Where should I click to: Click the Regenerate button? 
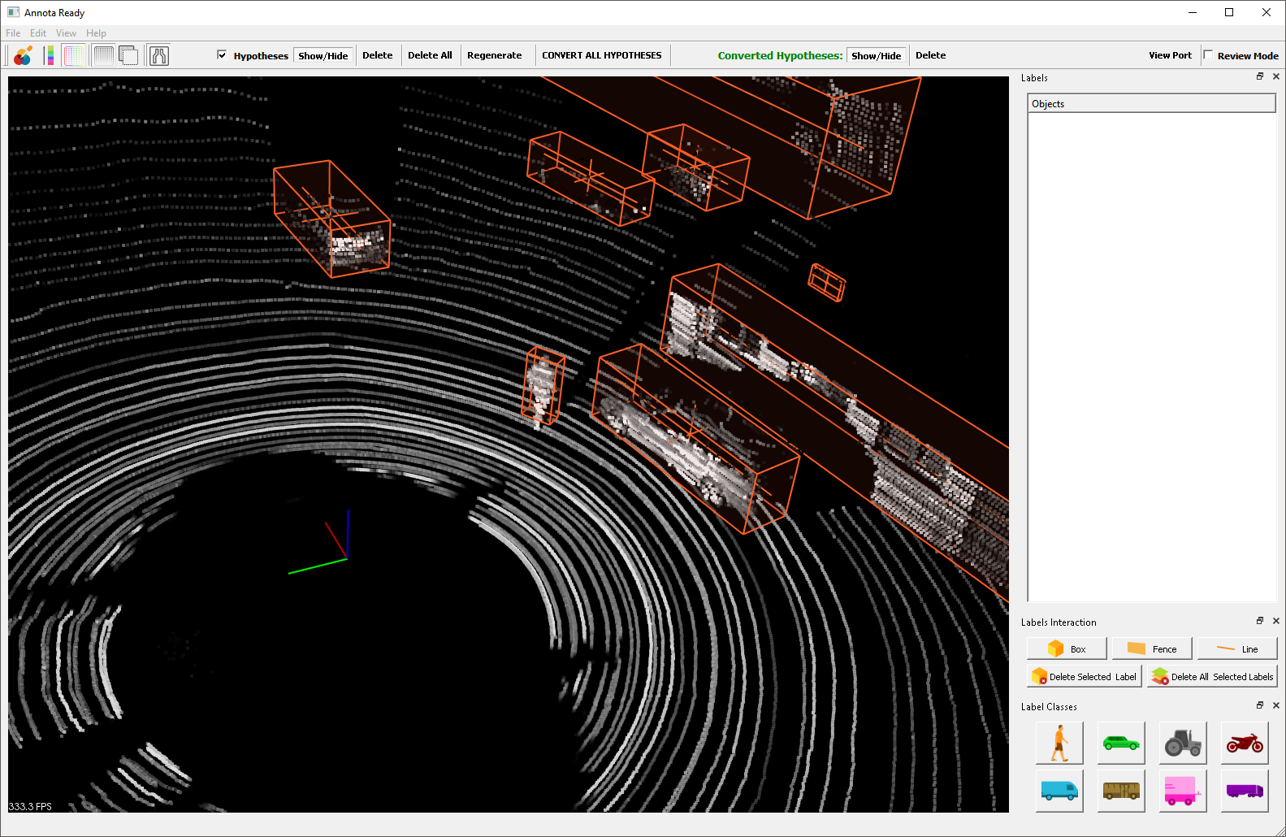[x=494, y=56]
